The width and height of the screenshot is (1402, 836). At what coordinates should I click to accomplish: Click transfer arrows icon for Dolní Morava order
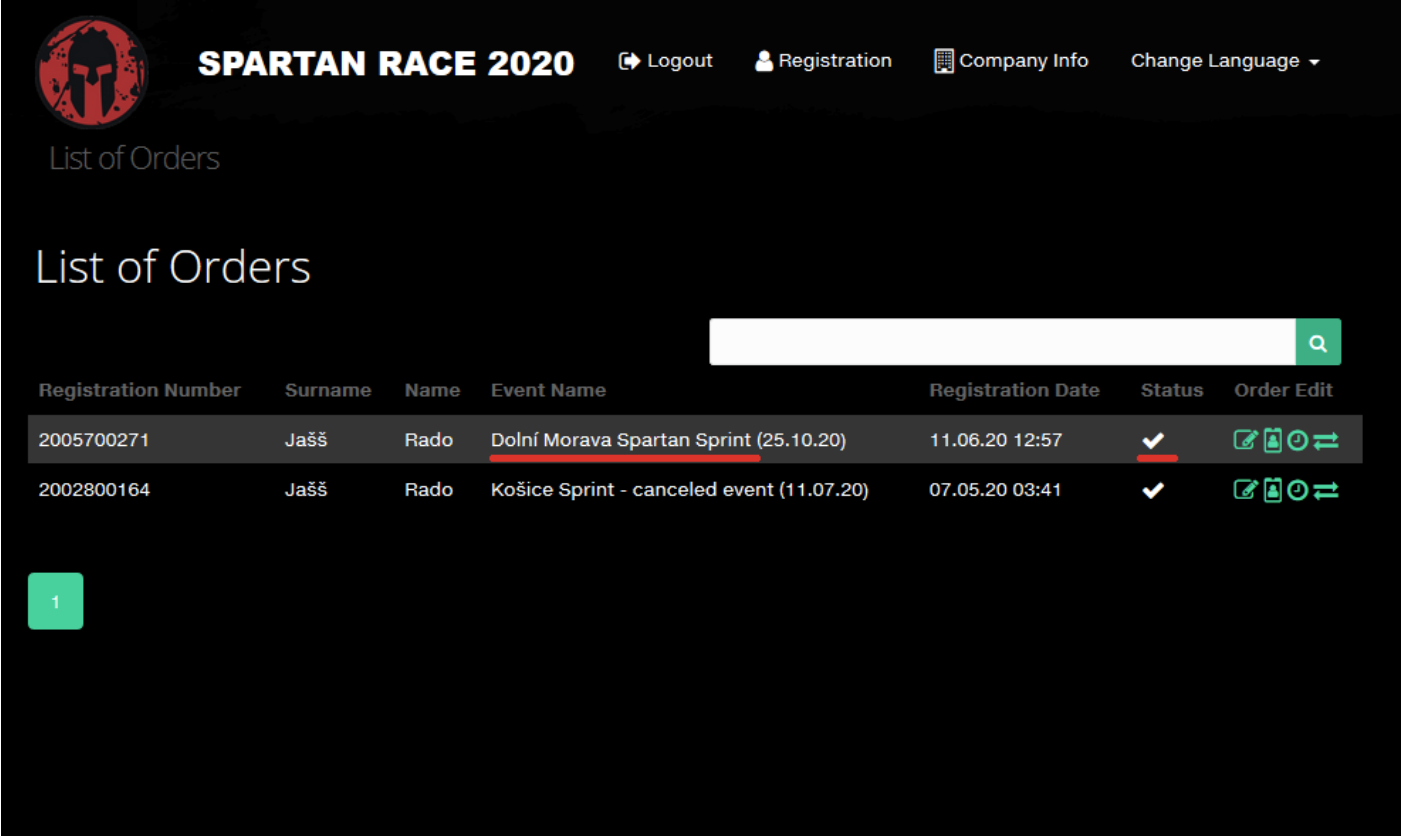pyautogui.click(x=1326, y=440)
